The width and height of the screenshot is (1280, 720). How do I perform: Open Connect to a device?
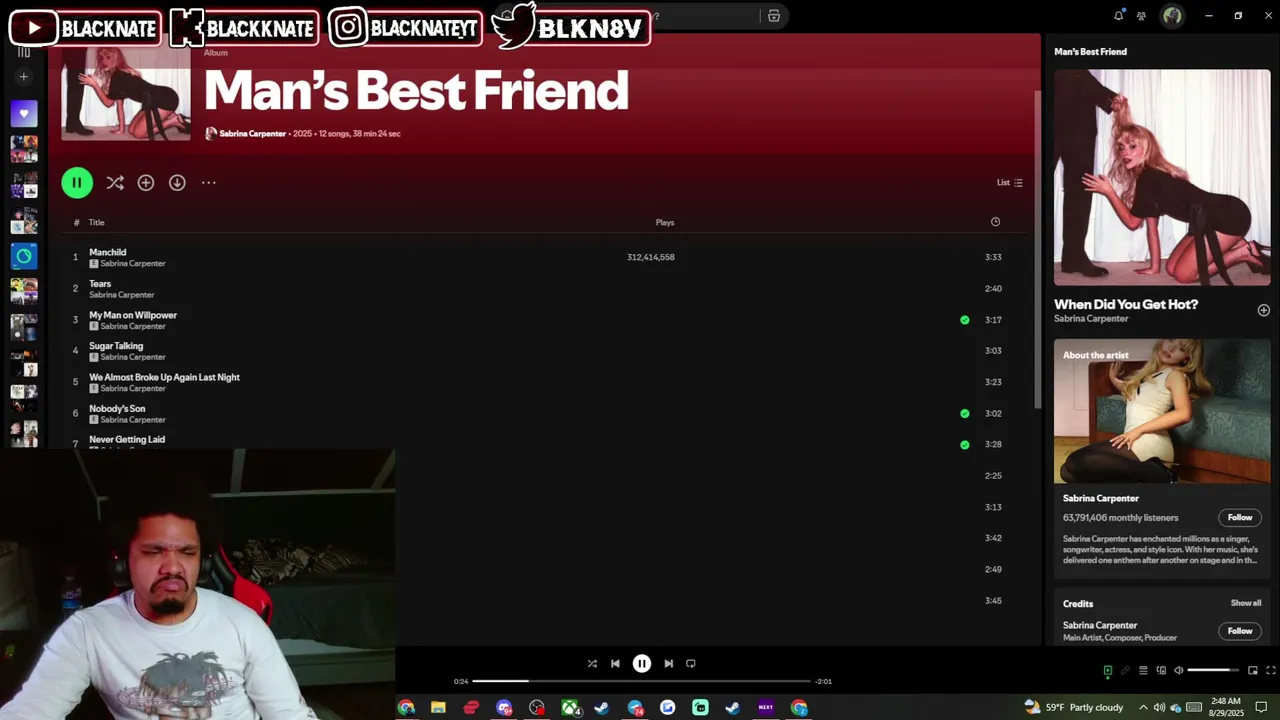[1161, 671]
